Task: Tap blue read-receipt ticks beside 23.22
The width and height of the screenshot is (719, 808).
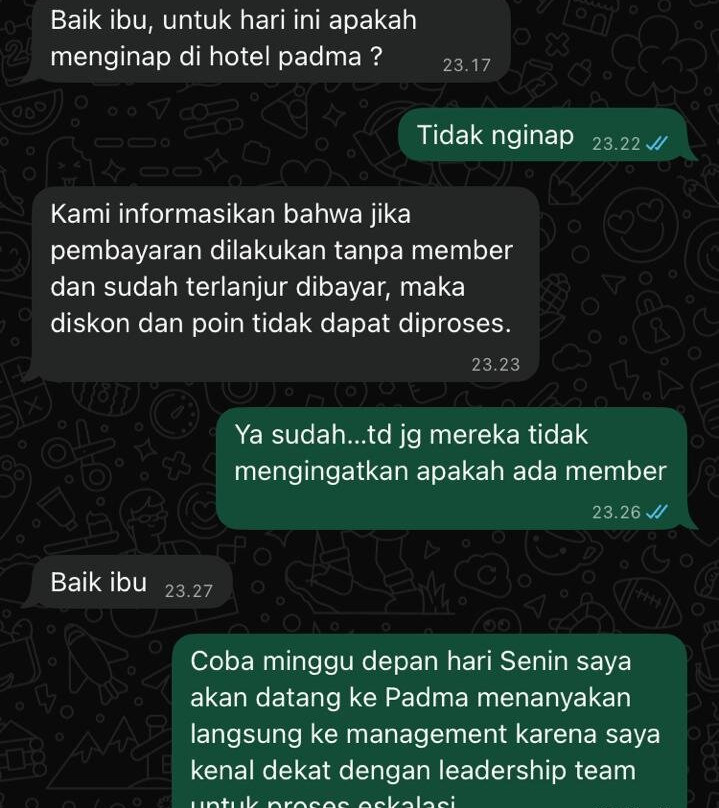Action: tap(657, 143)
